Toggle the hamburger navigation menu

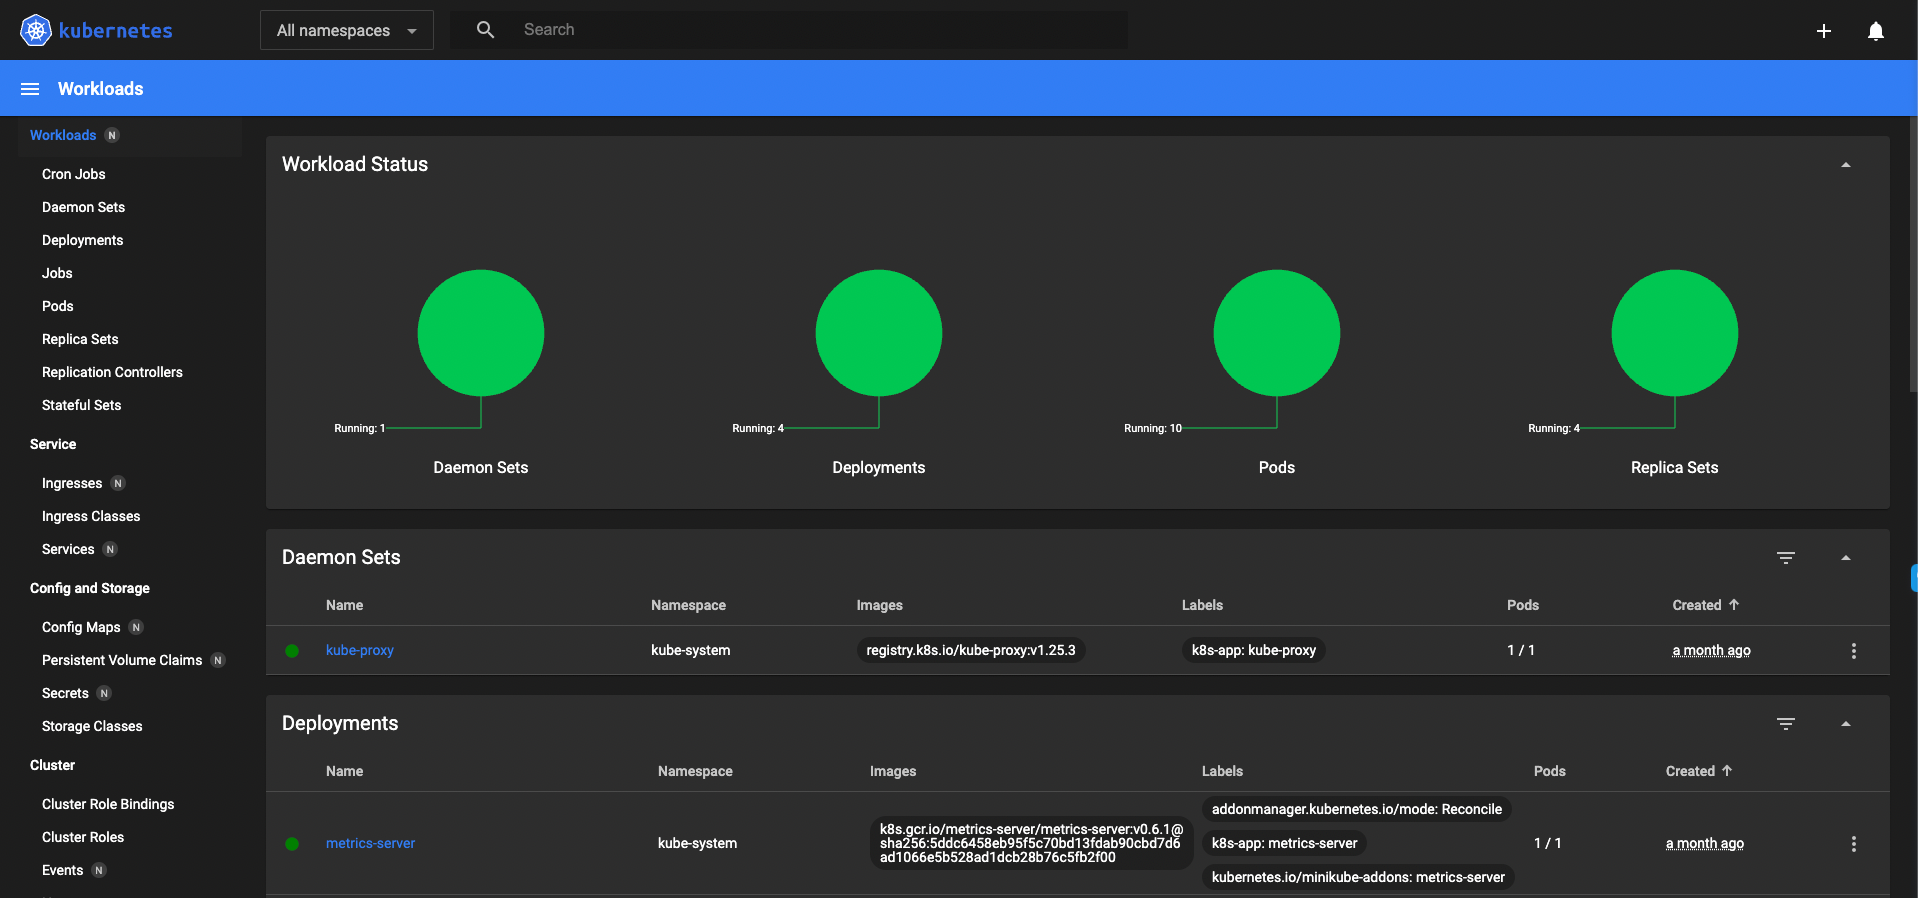[30, 89]
